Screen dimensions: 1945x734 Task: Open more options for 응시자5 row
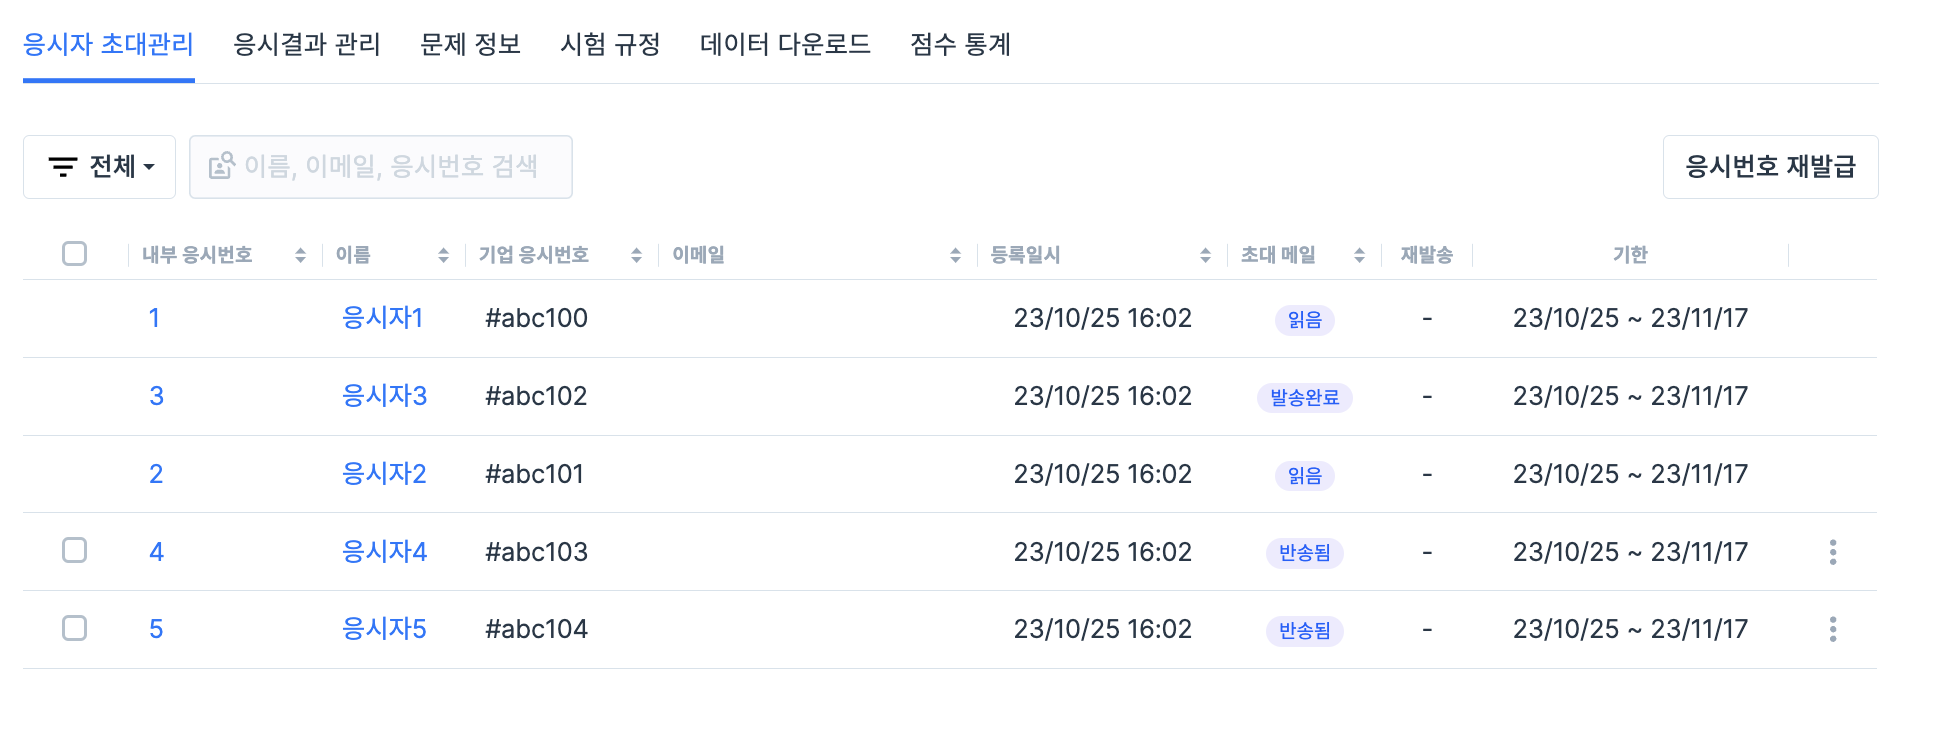pos(1832,629)
